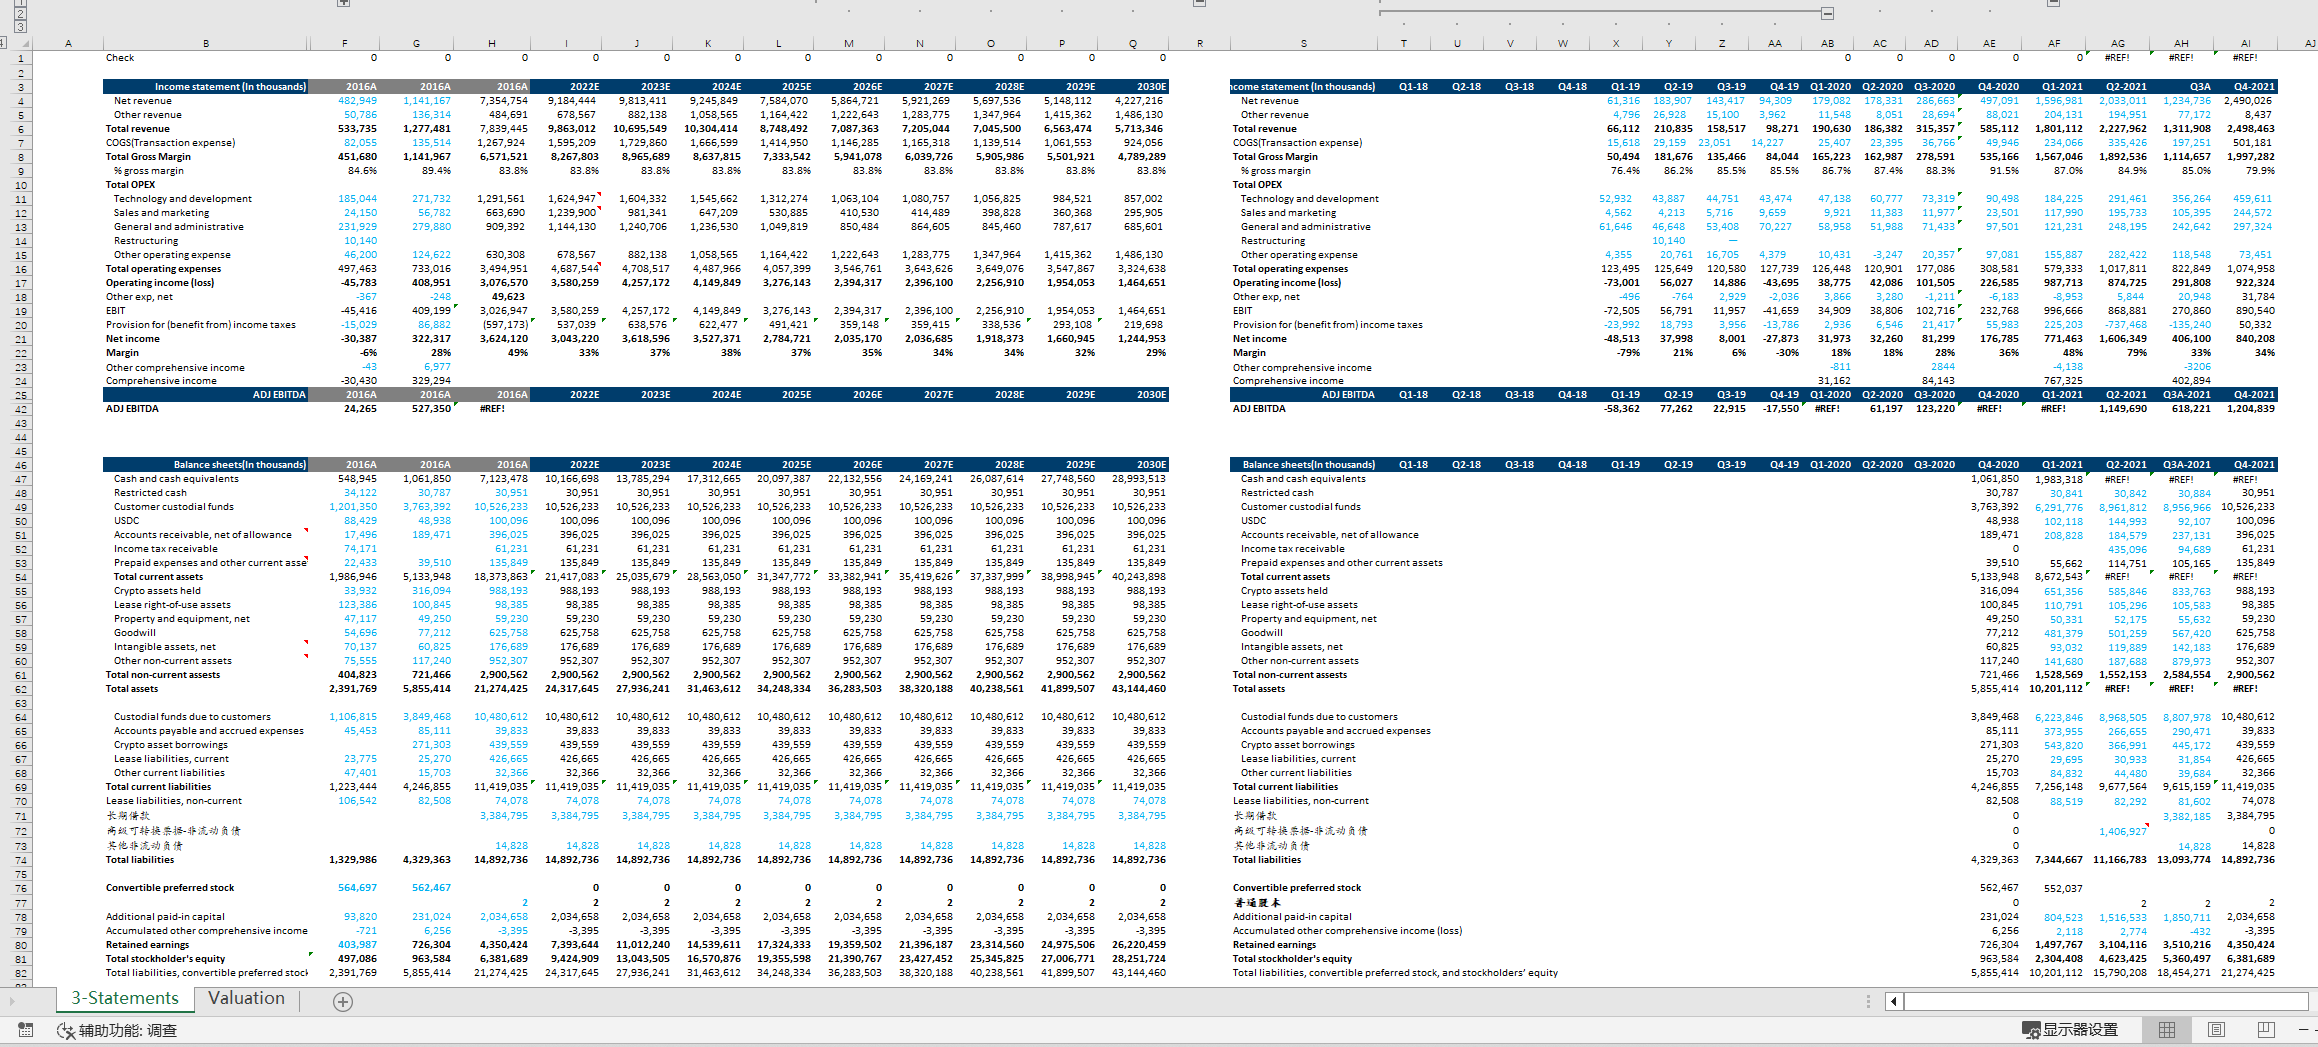Screen dimensions: 2318x1047
Task: Select the 3-Statements sheet tab
Action: (x=124, y=999)
